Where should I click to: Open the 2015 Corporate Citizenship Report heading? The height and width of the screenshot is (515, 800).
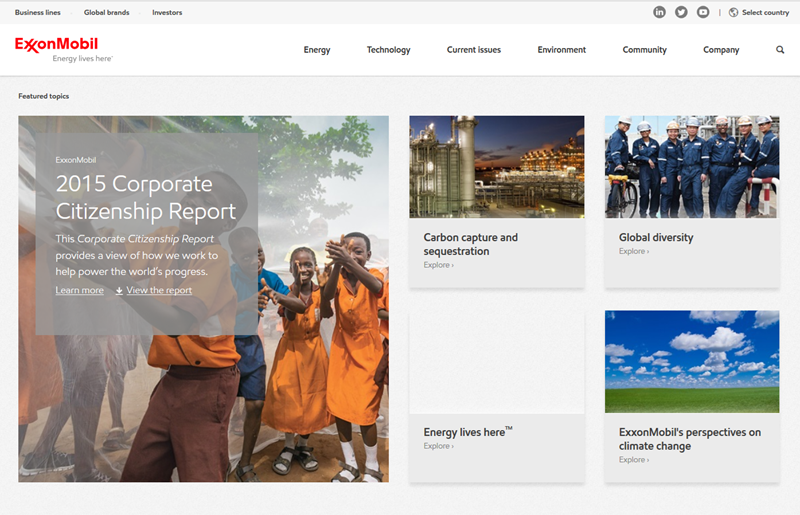[x=145, y=197]
